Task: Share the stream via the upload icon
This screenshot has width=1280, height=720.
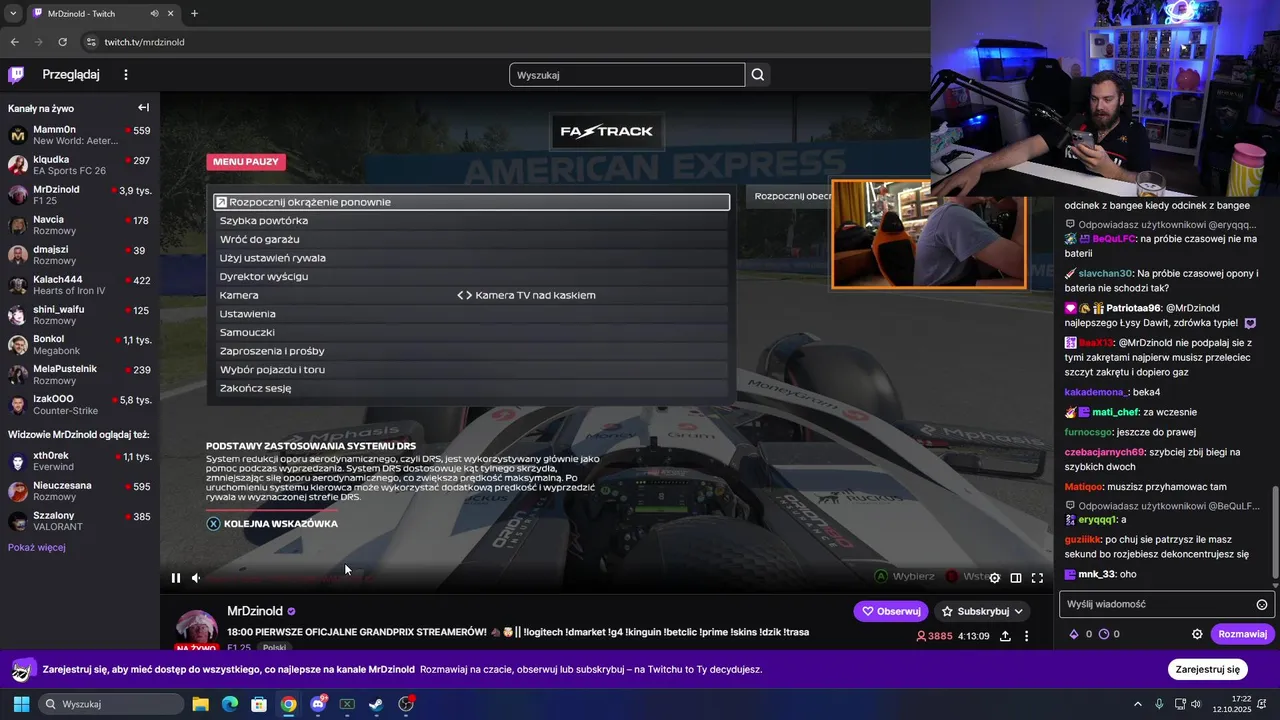Action: tap(1005, 636)
